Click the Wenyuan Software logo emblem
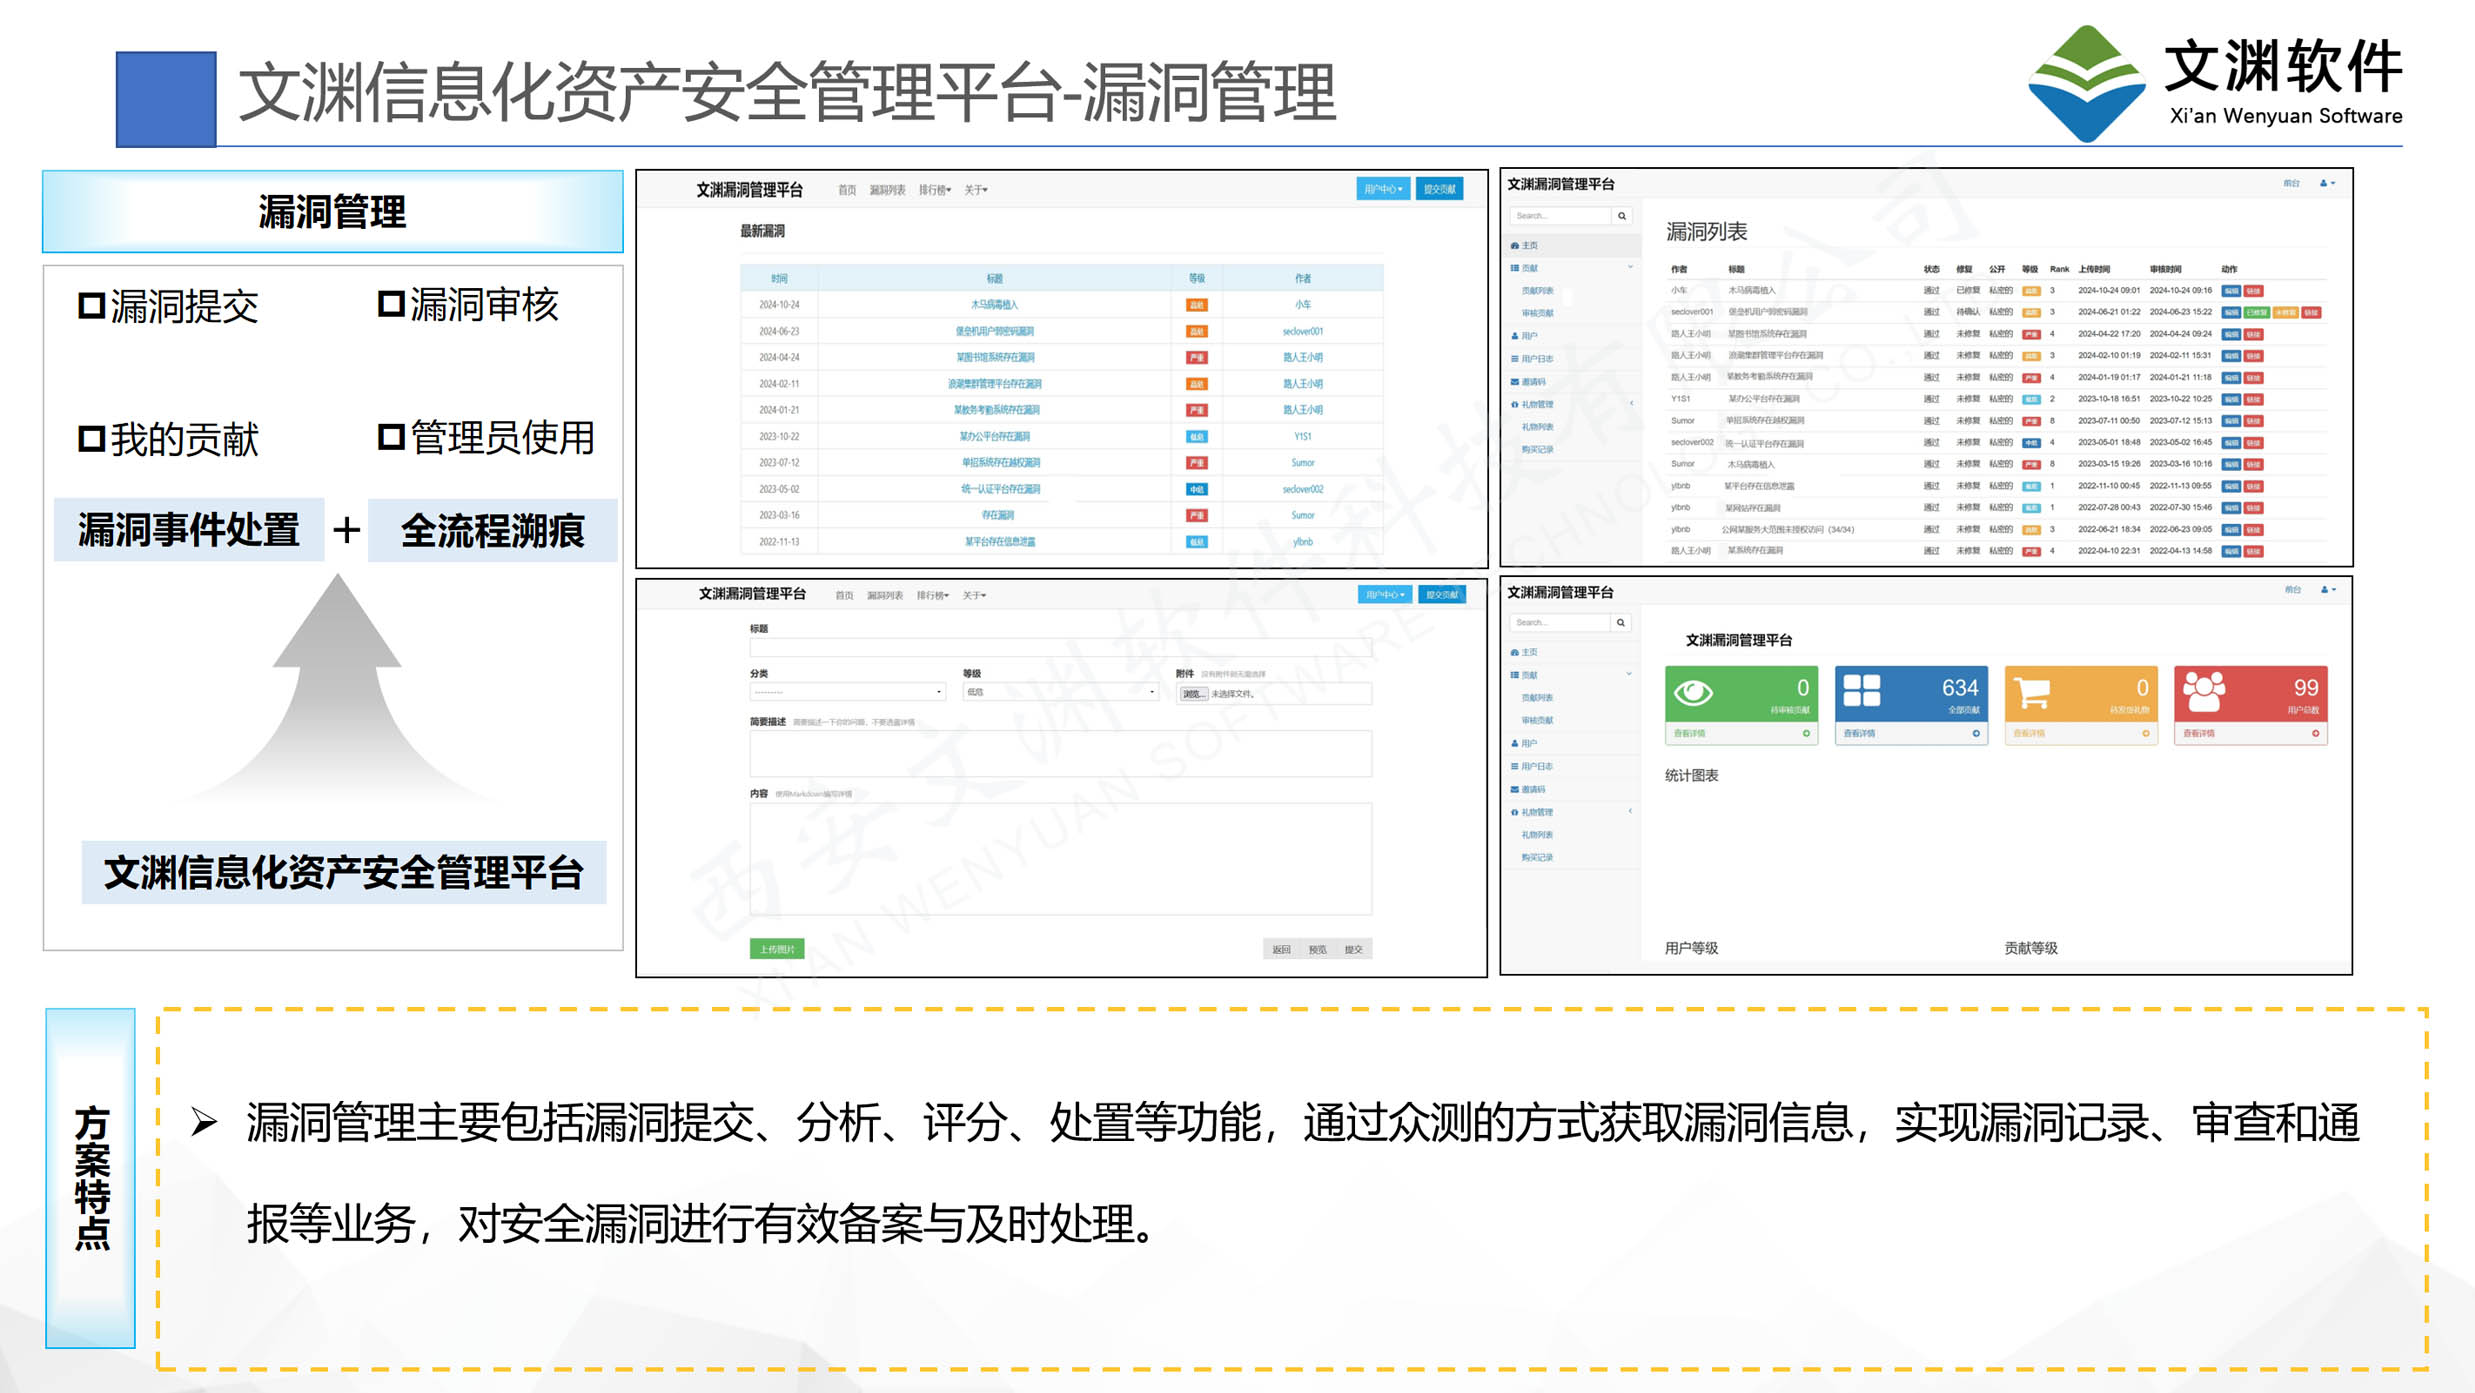 2086,84
